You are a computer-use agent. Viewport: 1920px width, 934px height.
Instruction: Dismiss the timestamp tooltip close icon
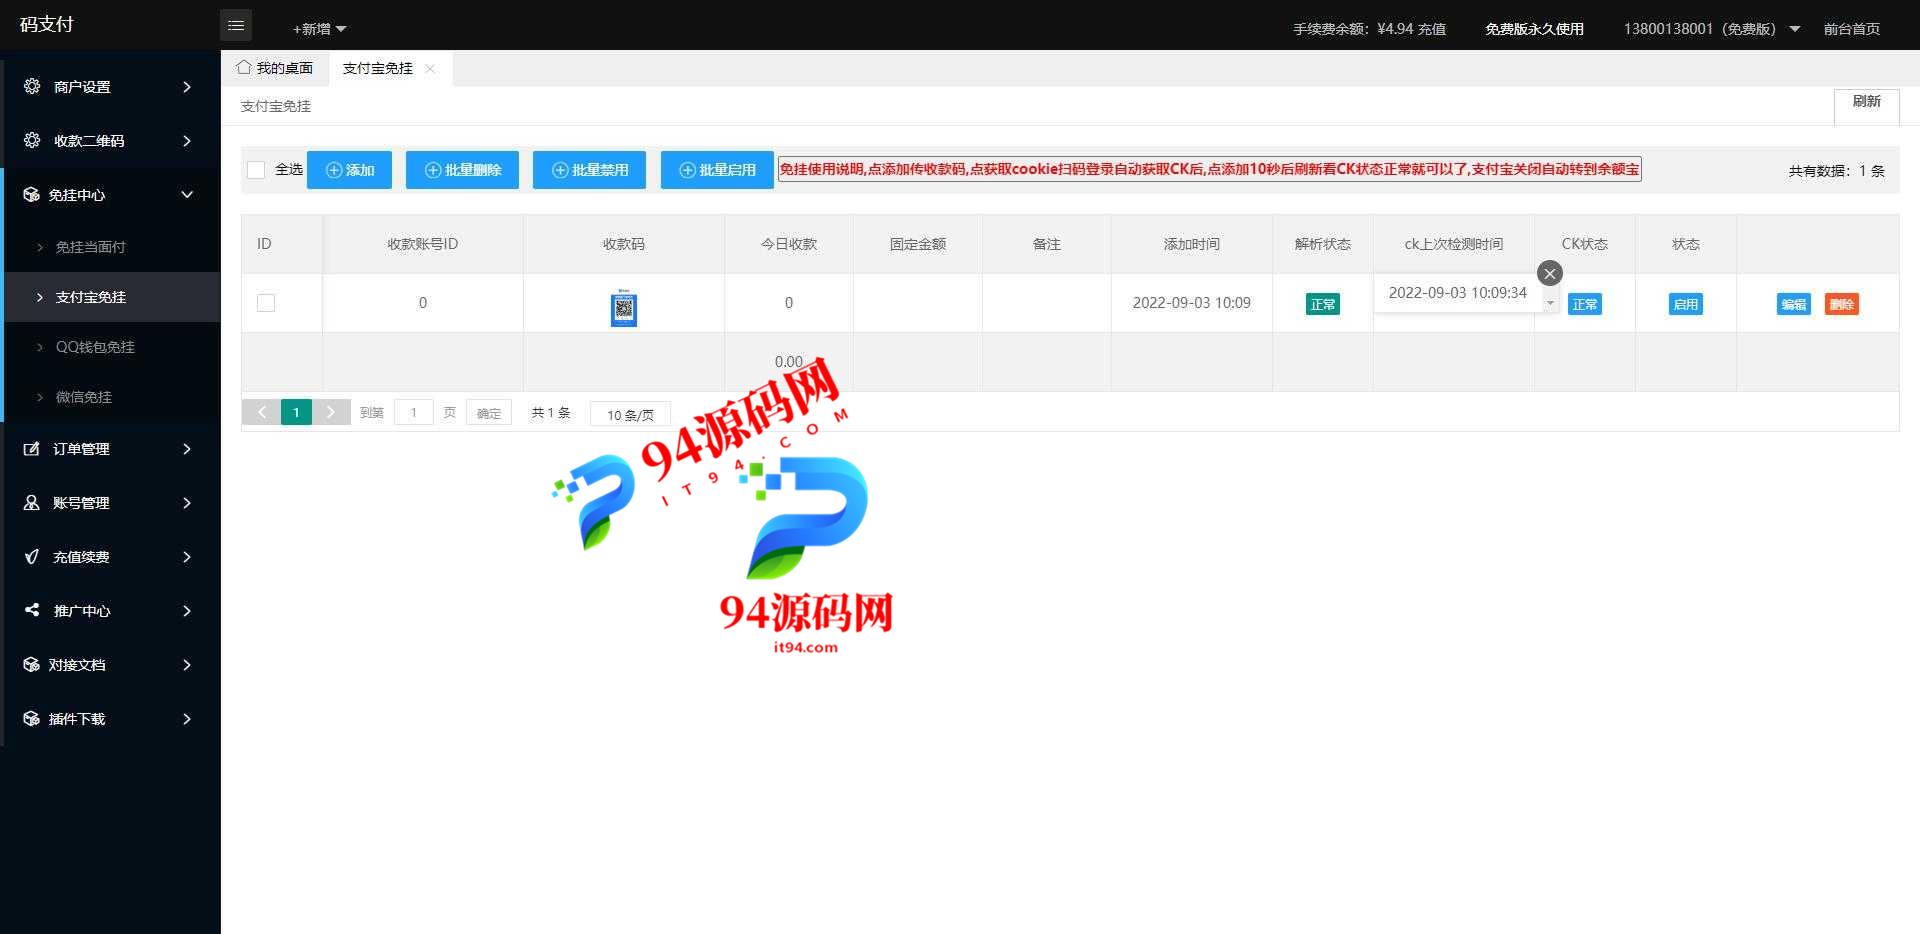click(1550, 273)
